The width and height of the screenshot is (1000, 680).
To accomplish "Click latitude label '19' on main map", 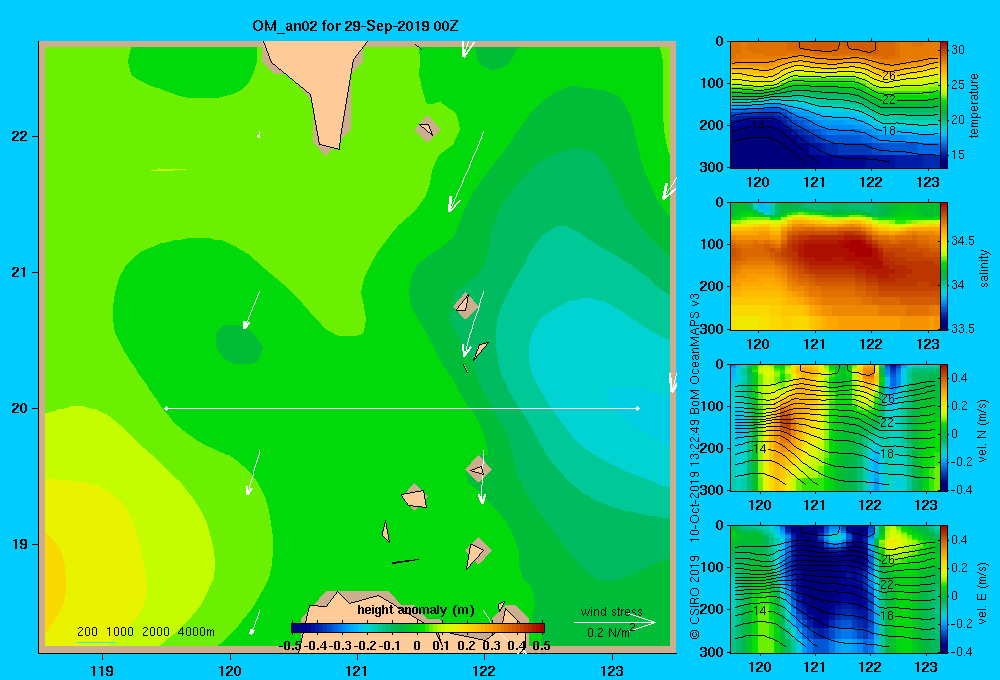I will (x=20, y=544).
